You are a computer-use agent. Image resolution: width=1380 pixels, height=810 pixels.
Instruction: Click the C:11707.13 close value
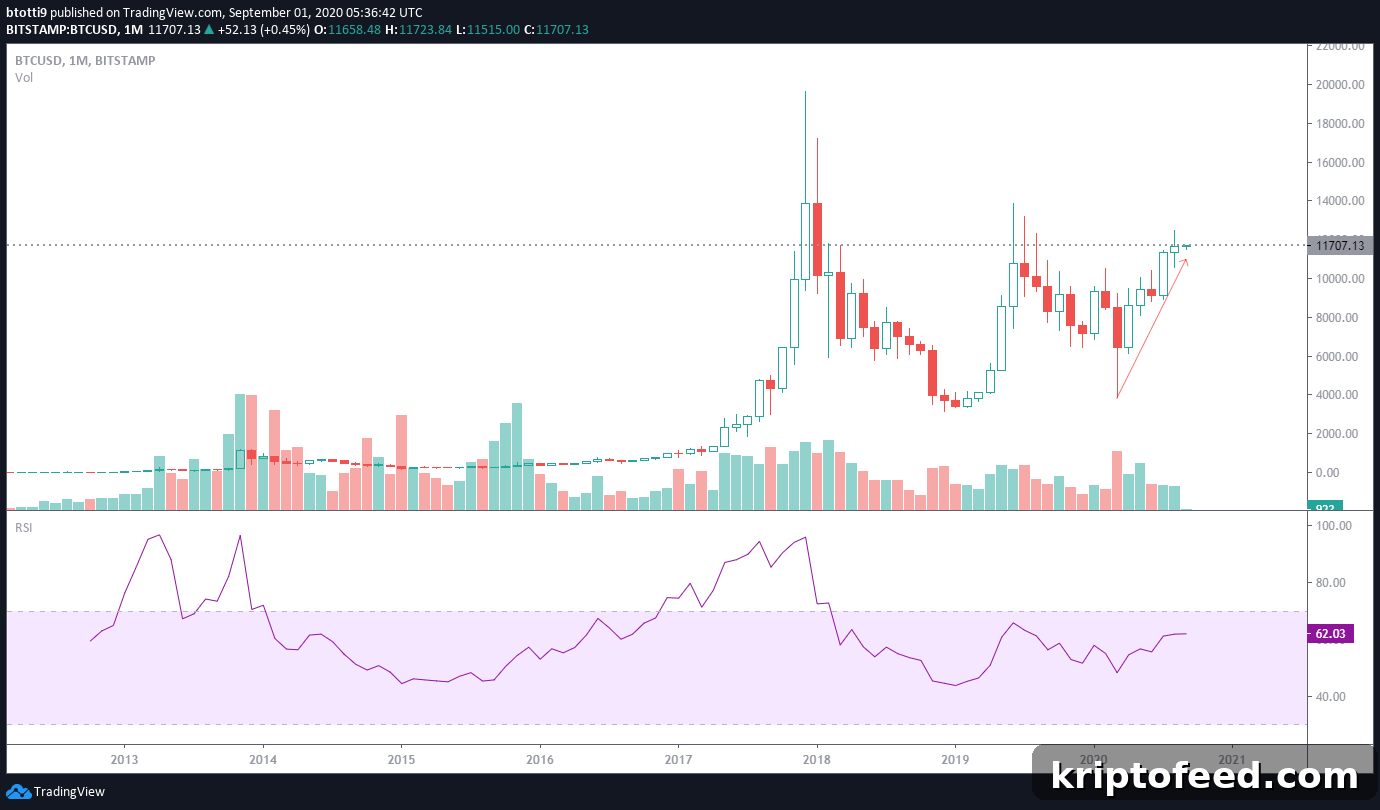[557, 30]
